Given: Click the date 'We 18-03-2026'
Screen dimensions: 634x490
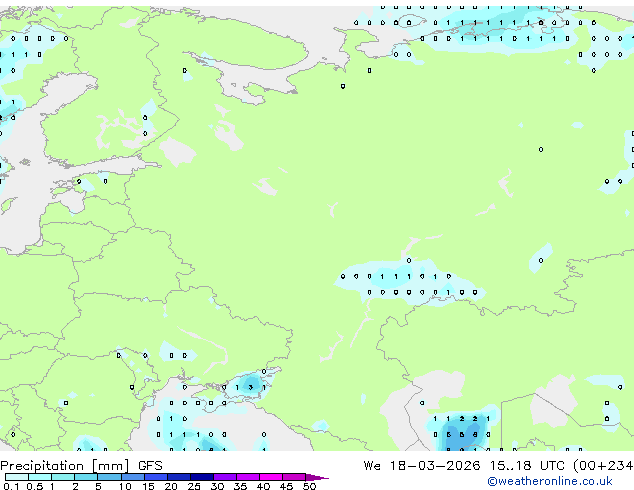Looking at the screenshot, I should tap(422, 466).
